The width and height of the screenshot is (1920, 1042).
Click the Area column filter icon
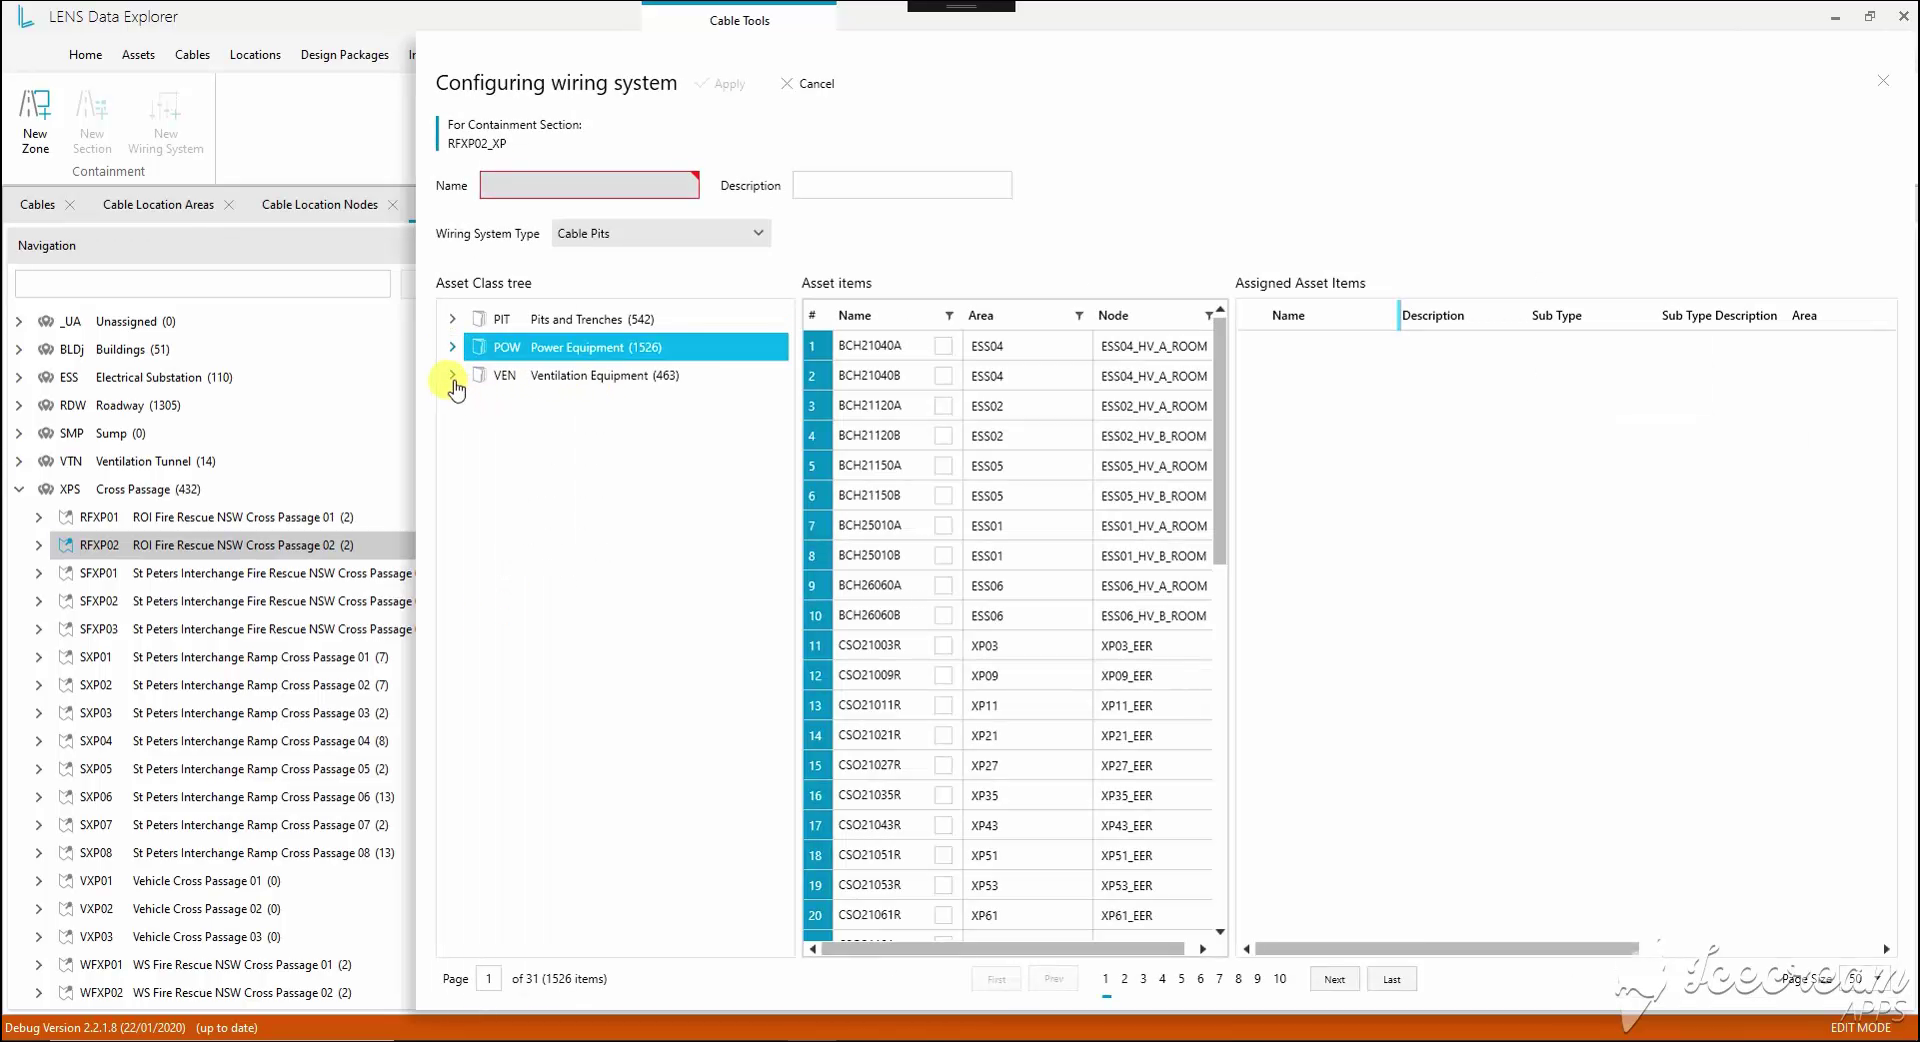(1079, 316)
